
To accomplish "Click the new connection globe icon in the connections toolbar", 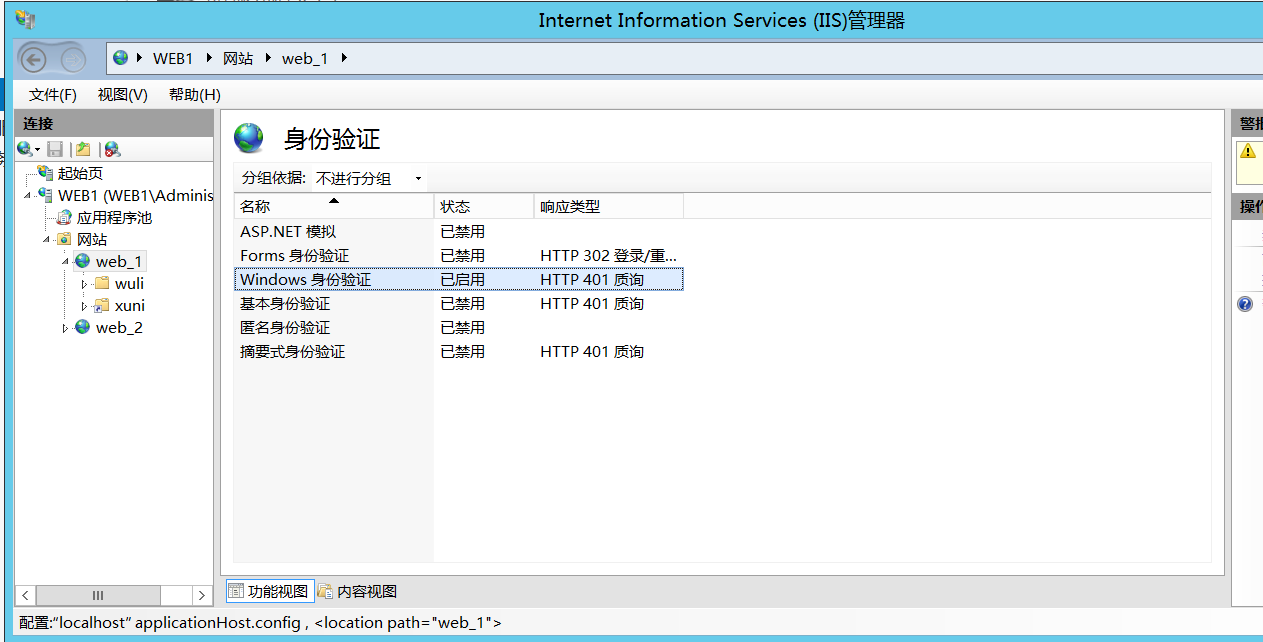I will 24,149.
